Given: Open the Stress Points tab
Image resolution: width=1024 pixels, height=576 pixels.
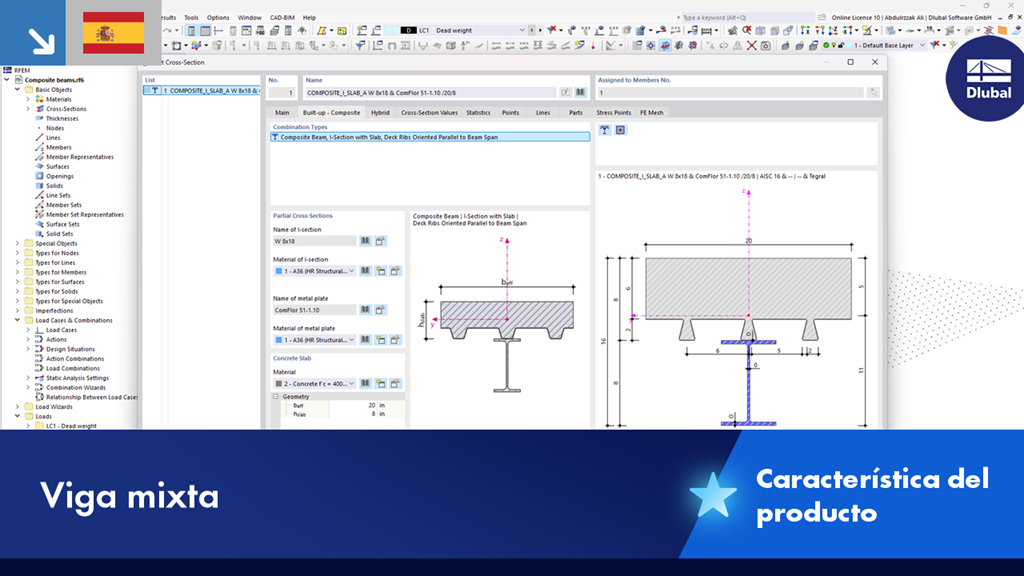Looking at the screenshot, I should point(613,112).
